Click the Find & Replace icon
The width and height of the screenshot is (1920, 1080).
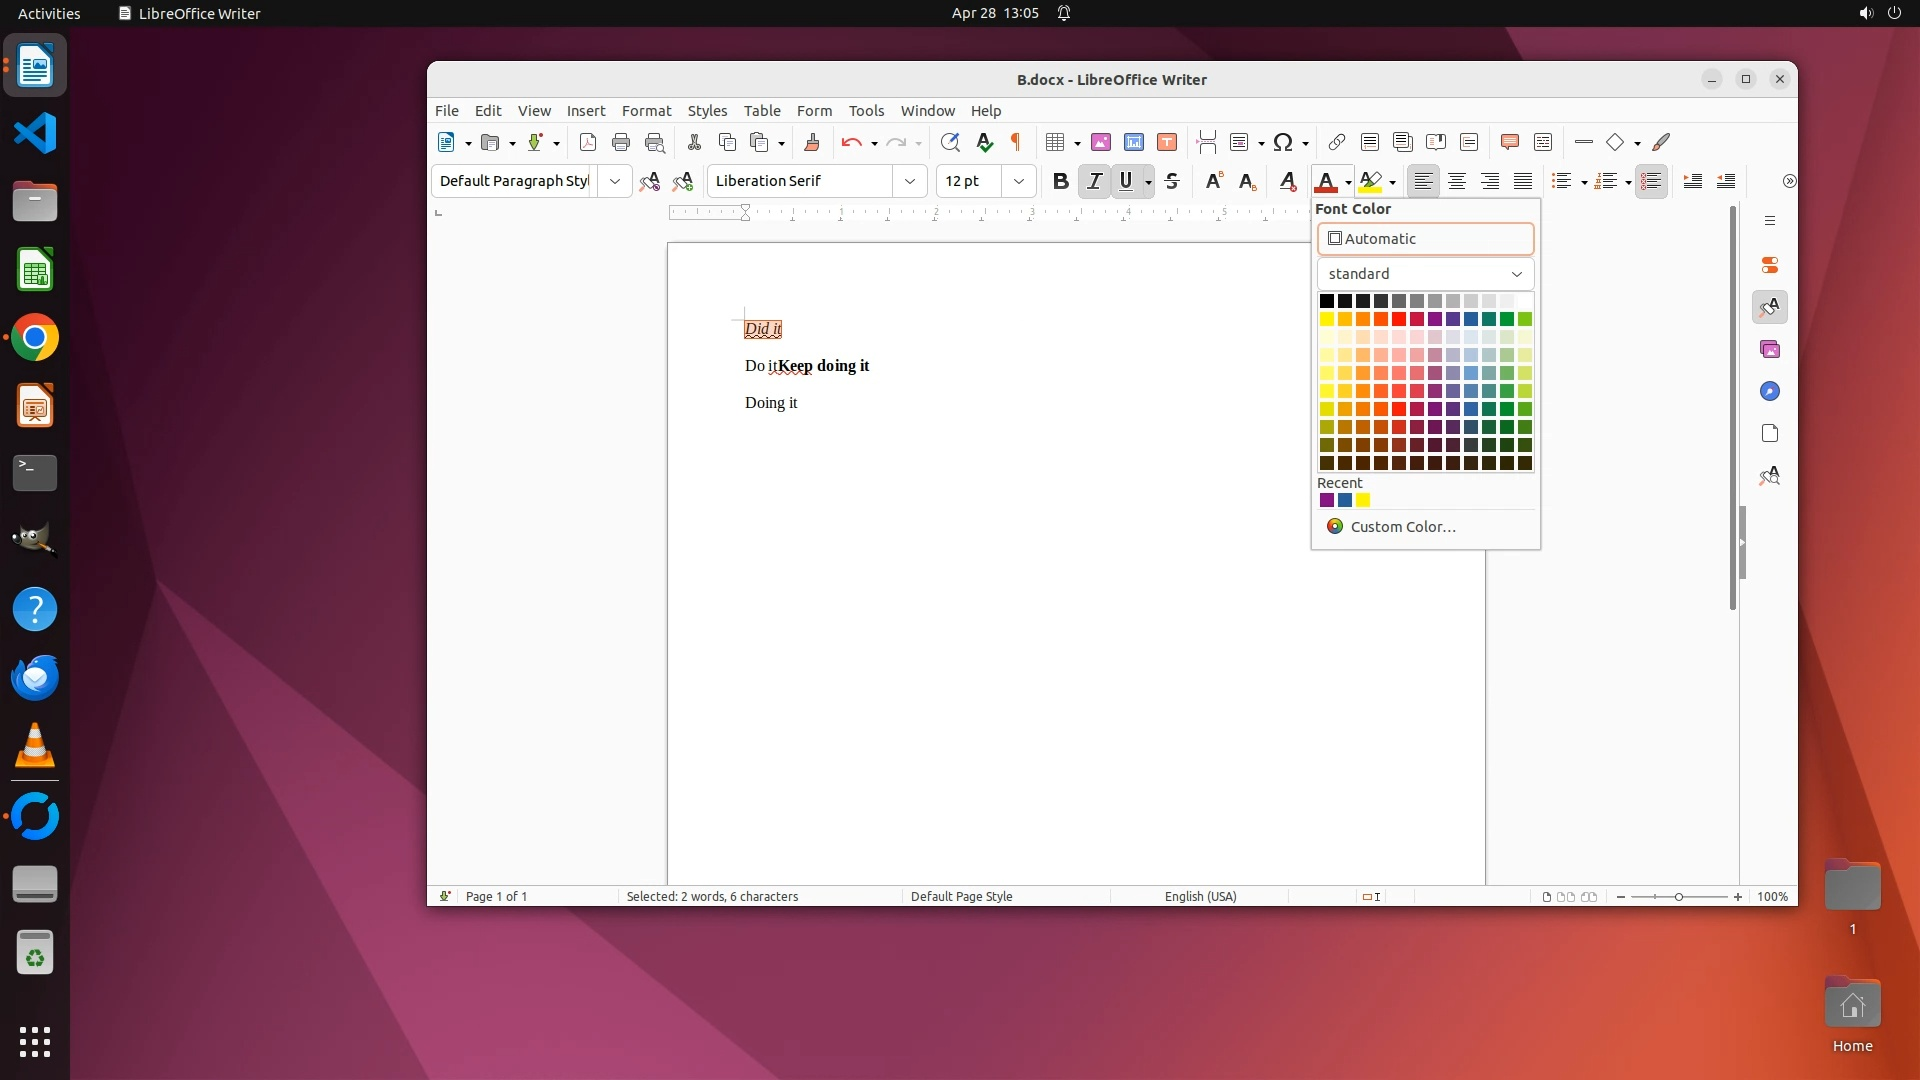click(x=950, y=142)
